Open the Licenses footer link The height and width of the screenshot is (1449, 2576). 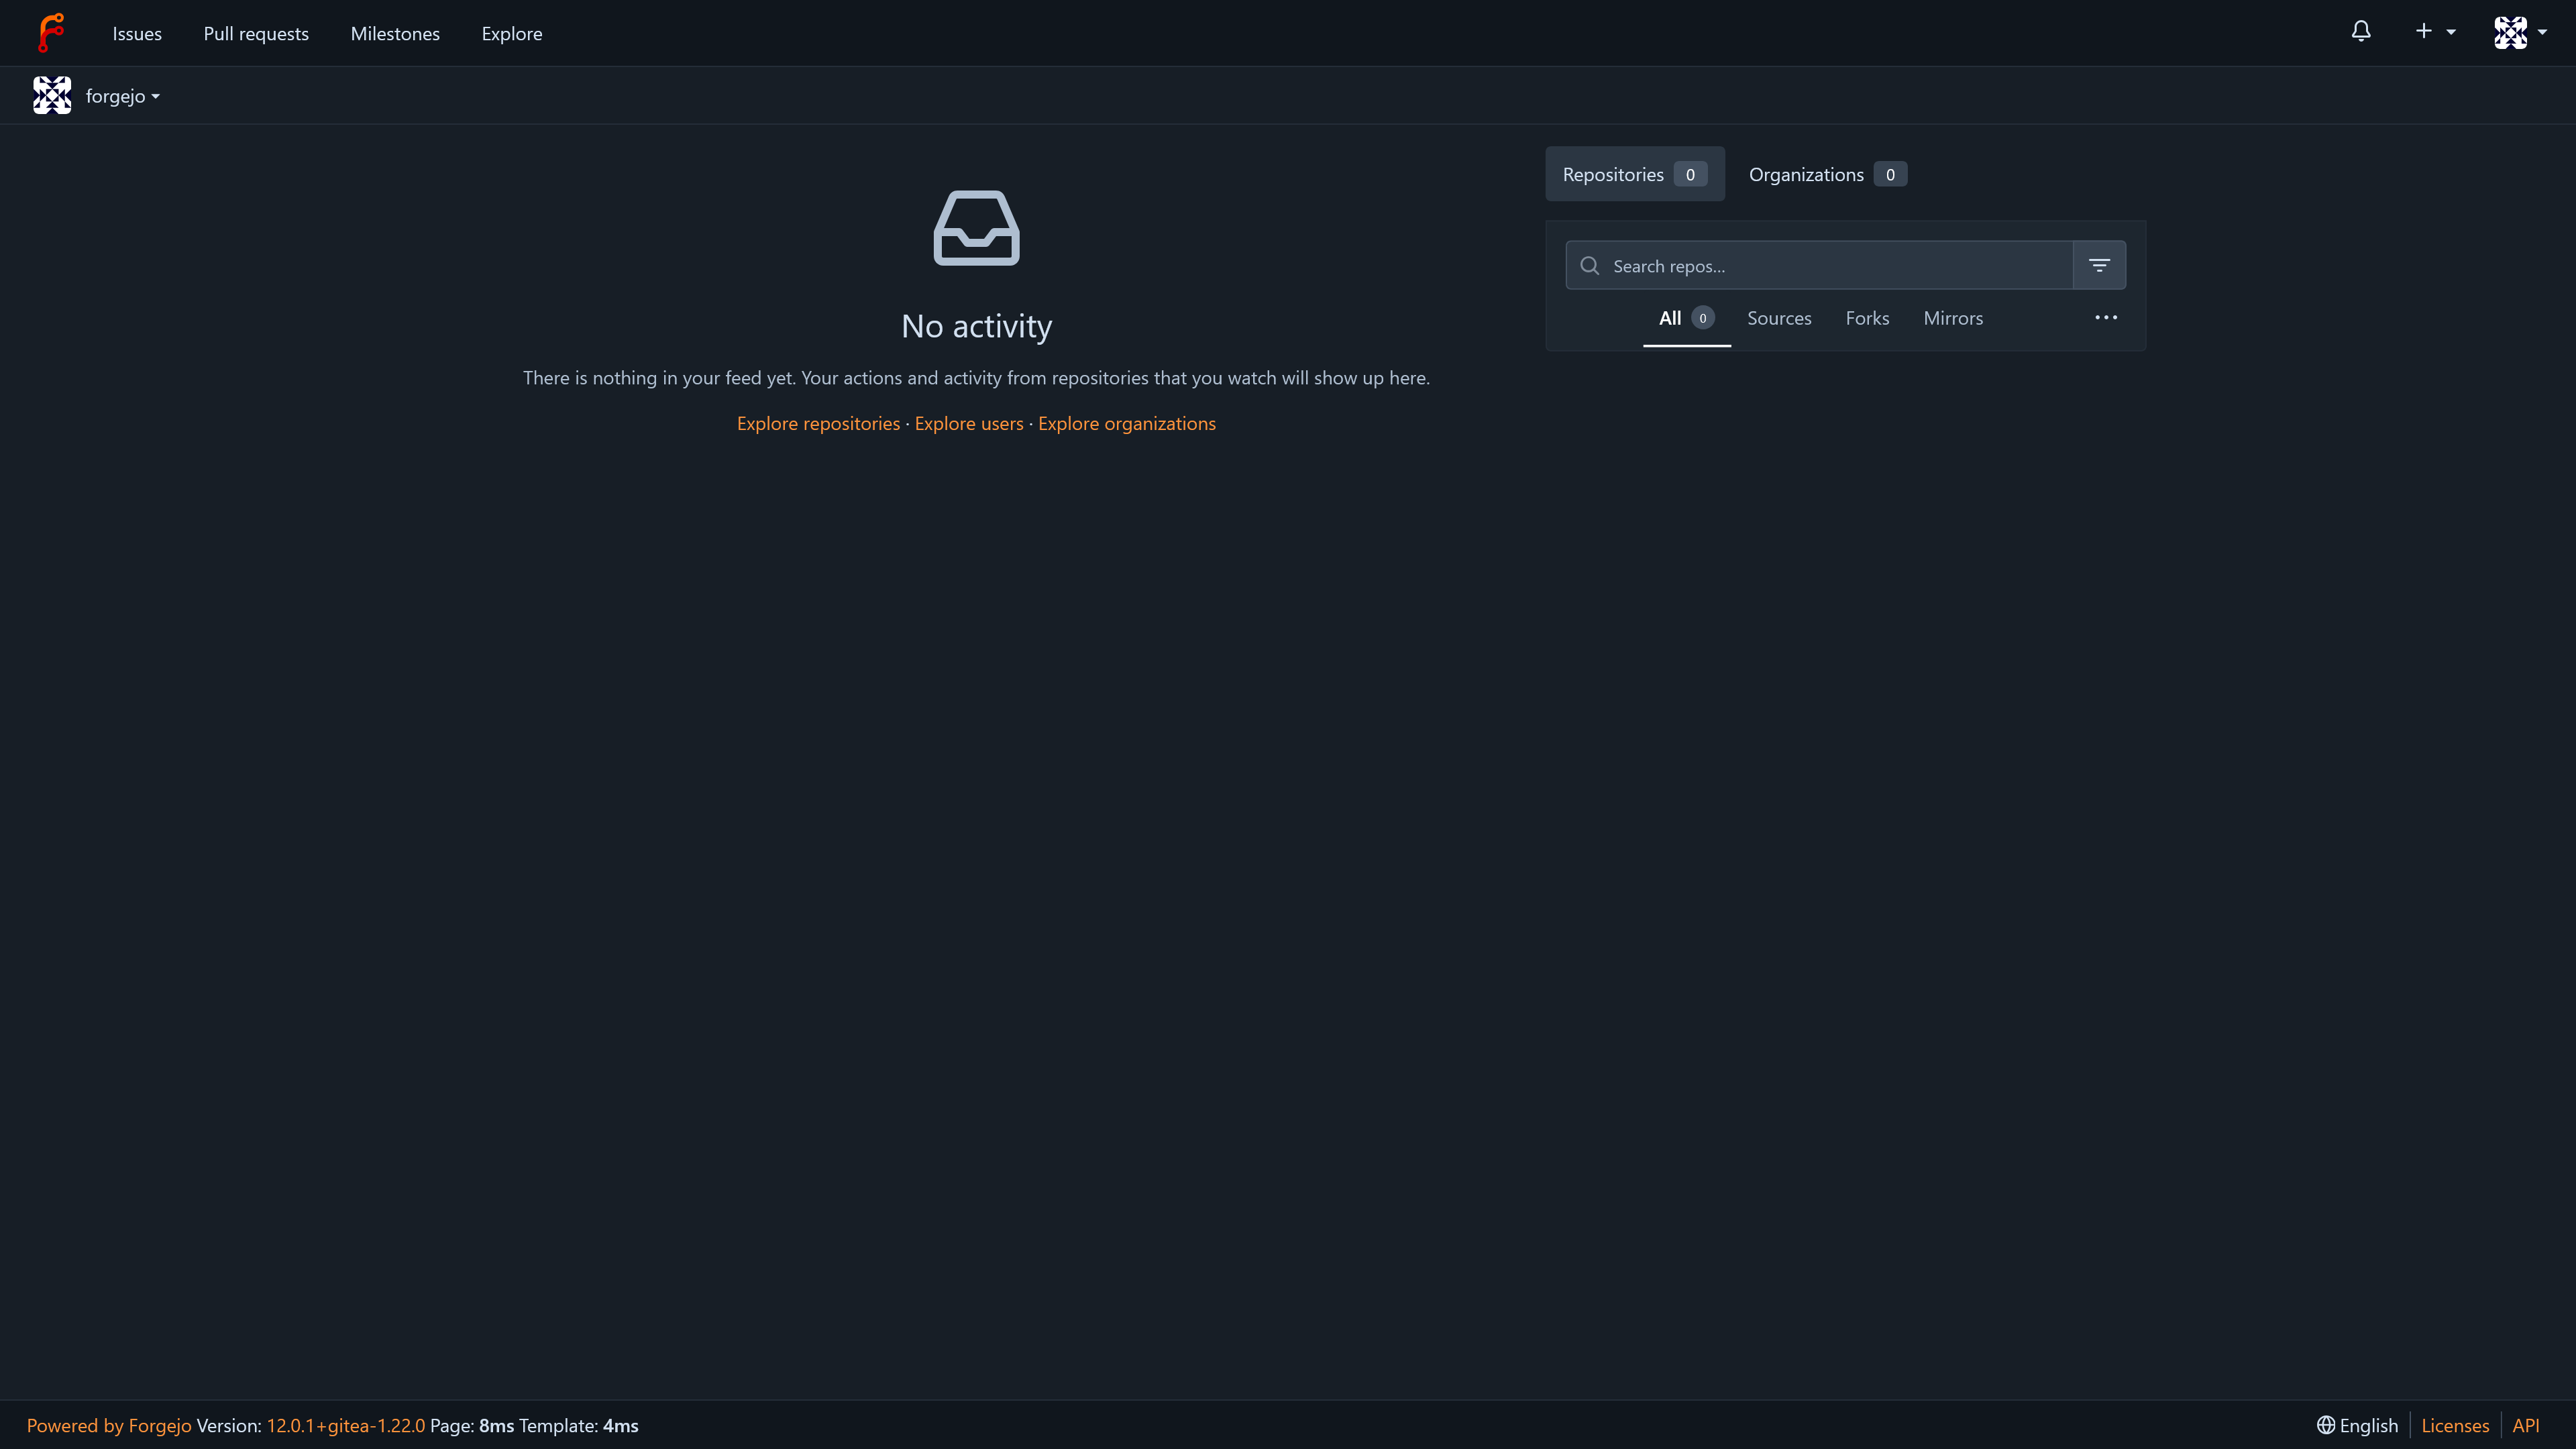click(x=2455, y=1425)
